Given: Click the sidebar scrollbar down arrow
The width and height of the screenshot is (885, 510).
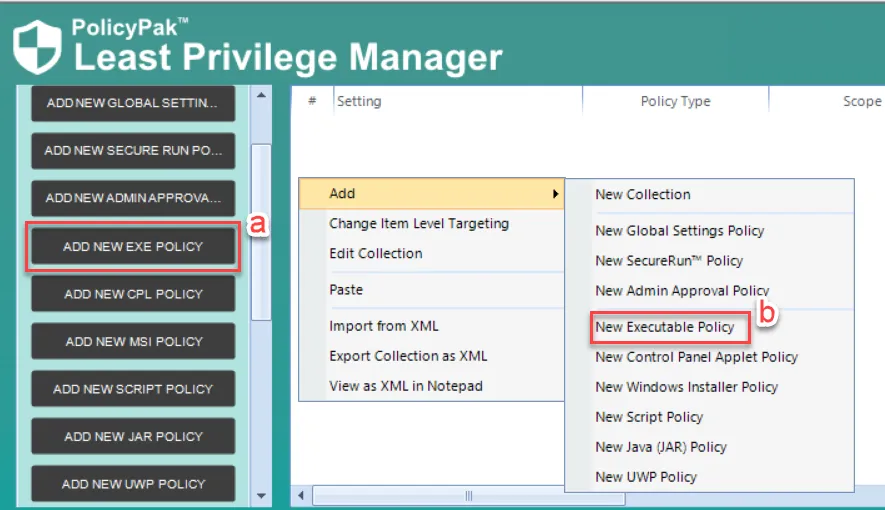Looking at the screenshot, I should (x=261, y=495).
